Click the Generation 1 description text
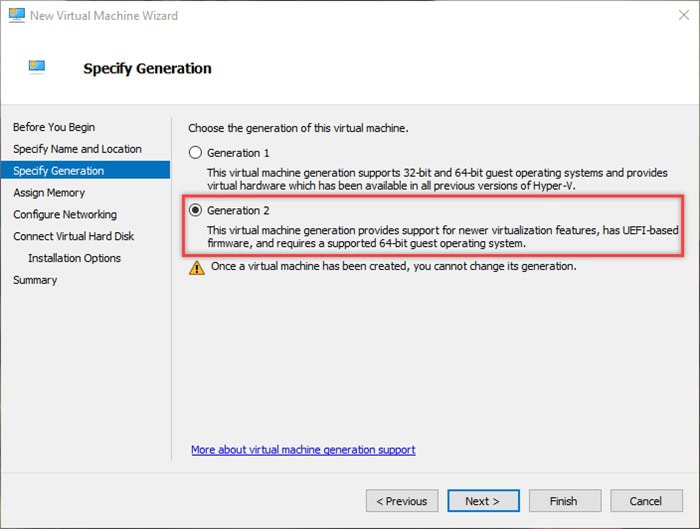This screenshot has width=700, height=529. pyautogui.click(x=437, y=180)
